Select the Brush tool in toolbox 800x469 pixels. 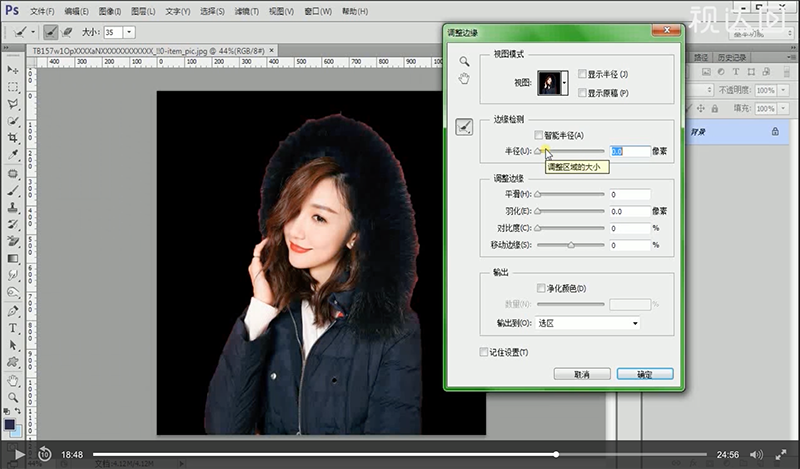click(x=13, y=191)
